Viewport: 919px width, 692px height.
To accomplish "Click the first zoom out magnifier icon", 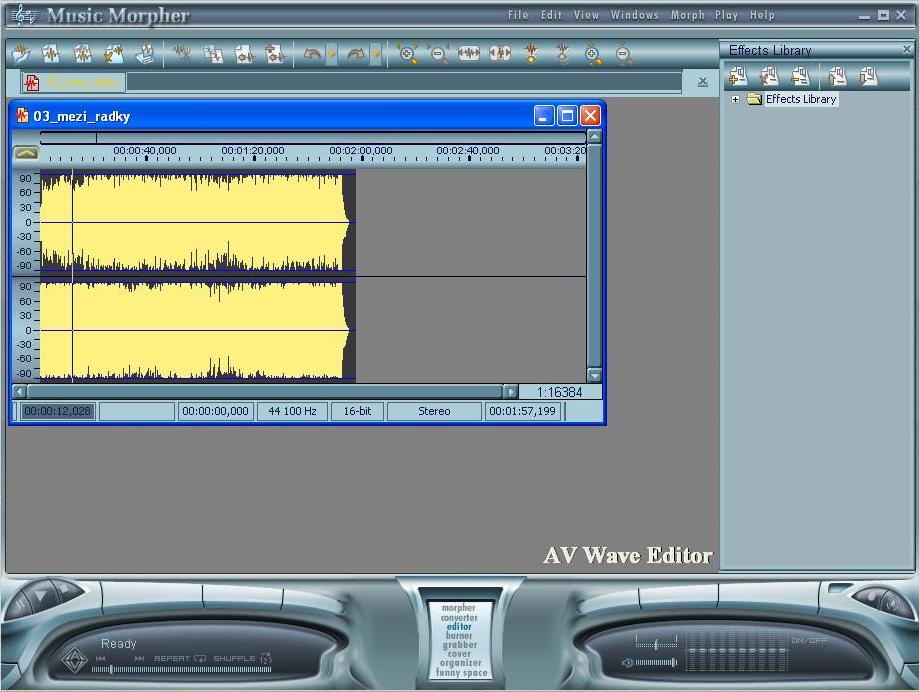I will pyautogui.click(x=438, y=54).
